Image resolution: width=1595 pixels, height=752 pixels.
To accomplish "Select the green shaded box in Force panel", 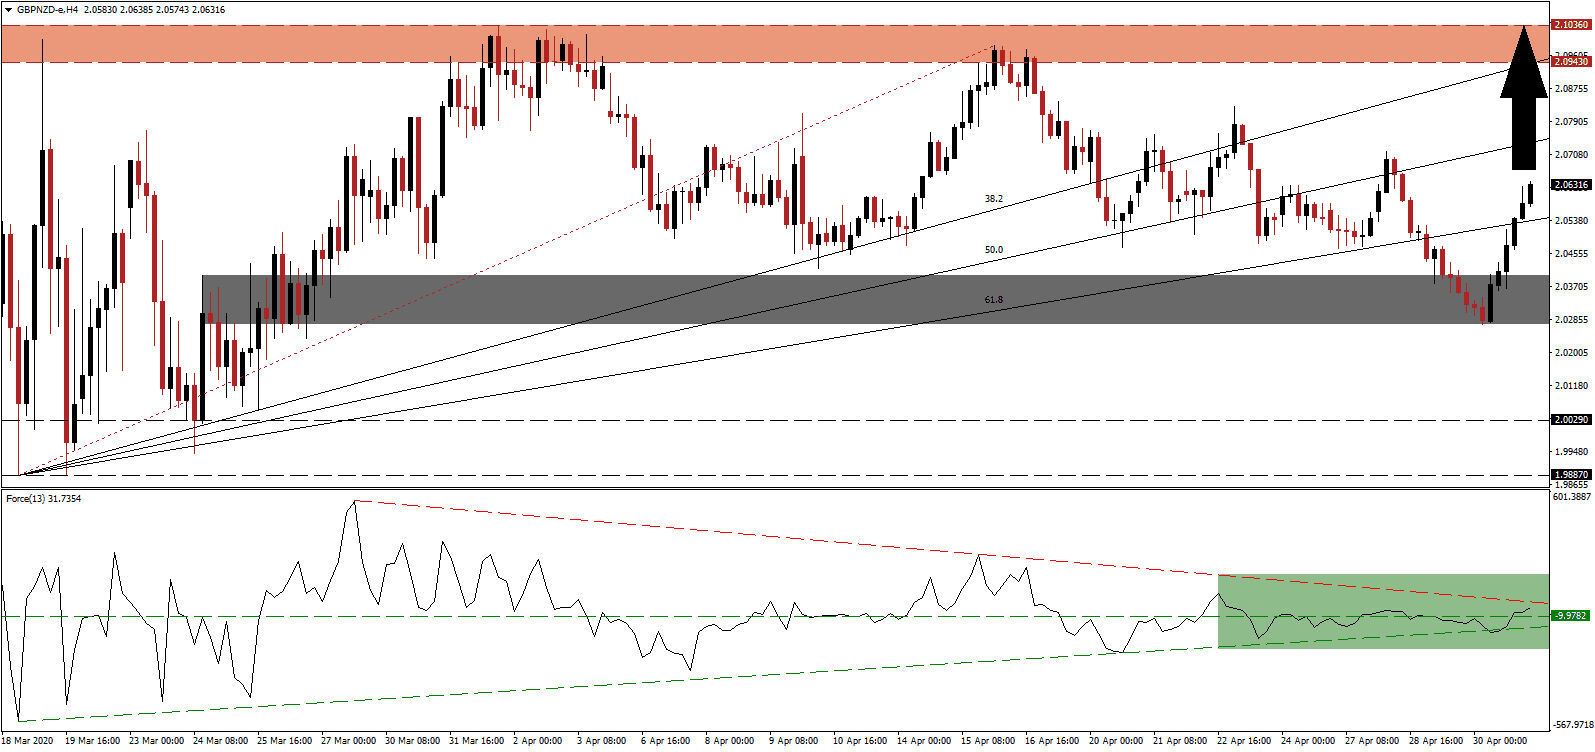I will pyautogui.click(x=1382, y=611).
